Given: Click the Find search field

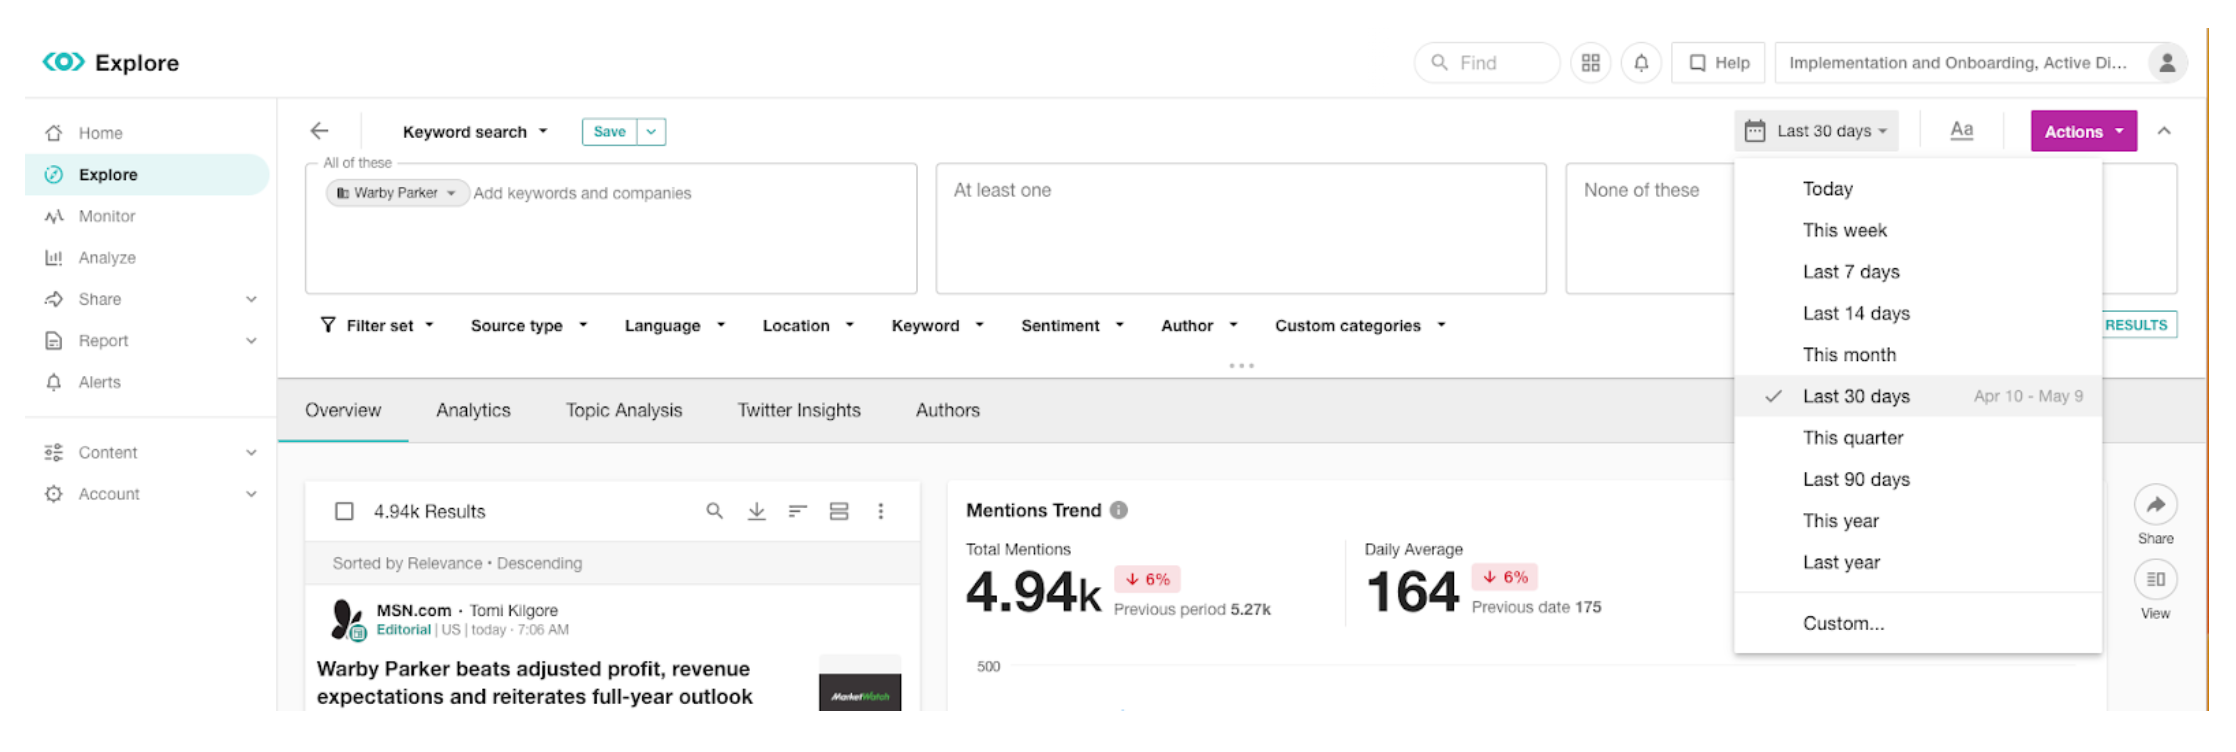Looking at the screenshot, I should click(x=1487, y=63).
